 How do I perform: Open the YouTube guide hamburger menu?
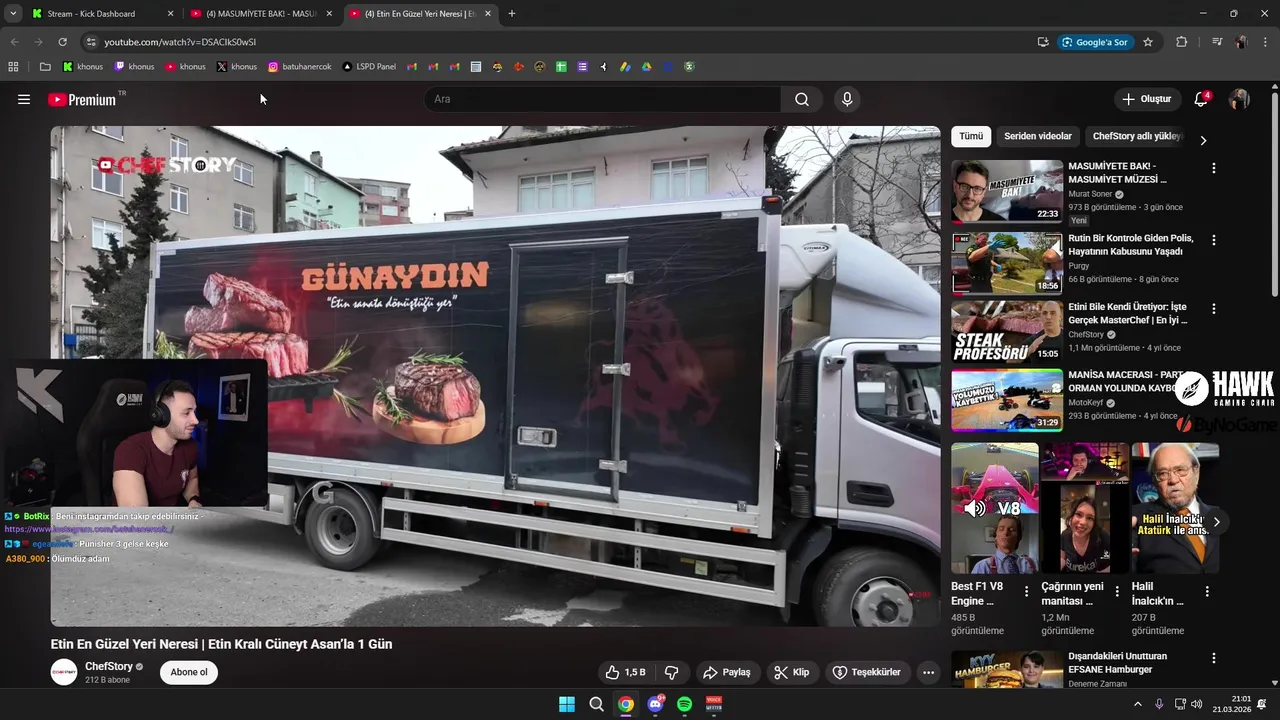[24, 99]
